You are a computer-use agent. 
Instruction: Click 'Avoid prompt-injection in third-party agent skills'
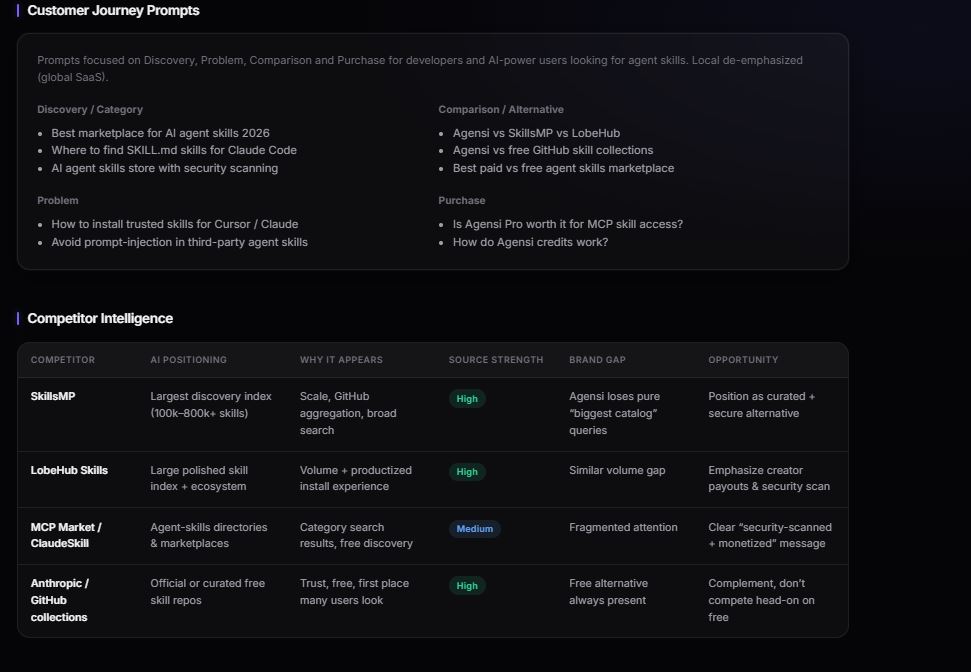click(180, 242)
